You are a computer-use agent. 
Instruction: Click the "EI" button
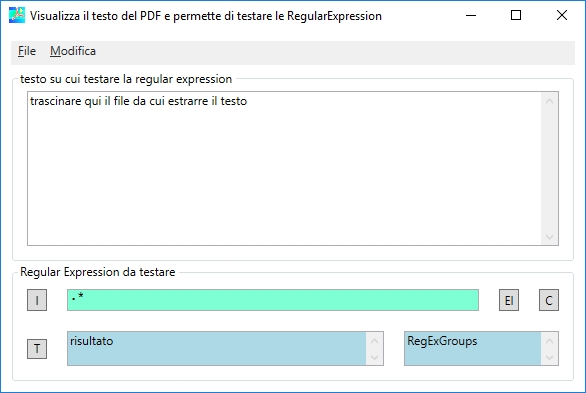pos(509,300)
